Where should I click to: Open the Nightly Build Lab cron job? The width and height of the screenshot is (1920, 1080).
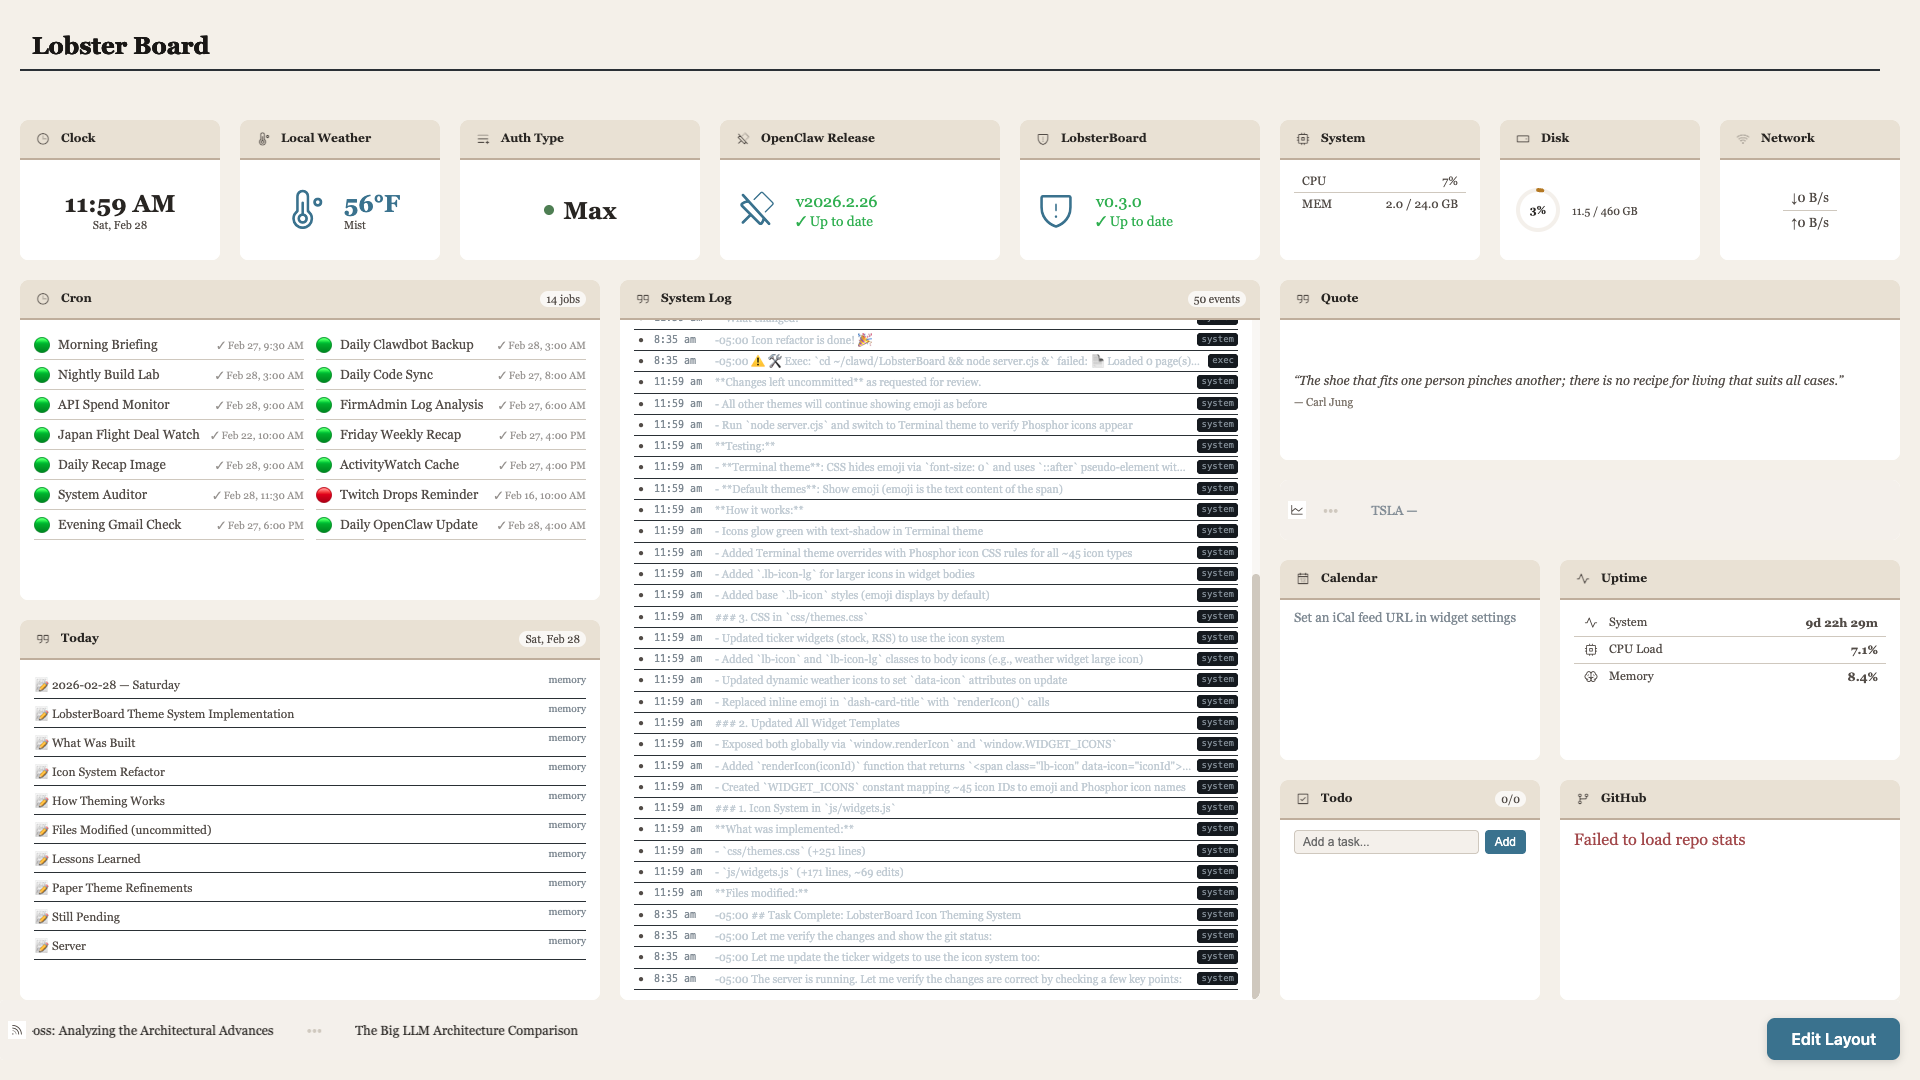click(108, 375)
